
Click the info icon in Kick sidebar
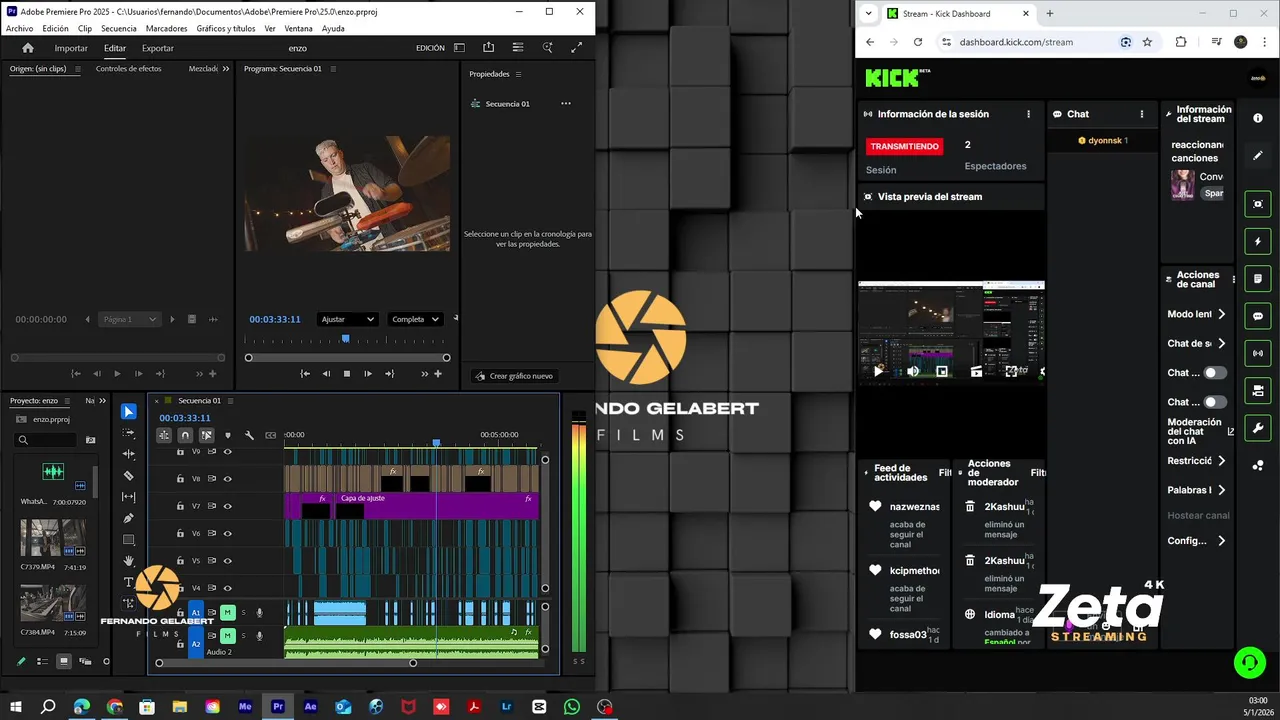coord(1258,118)
